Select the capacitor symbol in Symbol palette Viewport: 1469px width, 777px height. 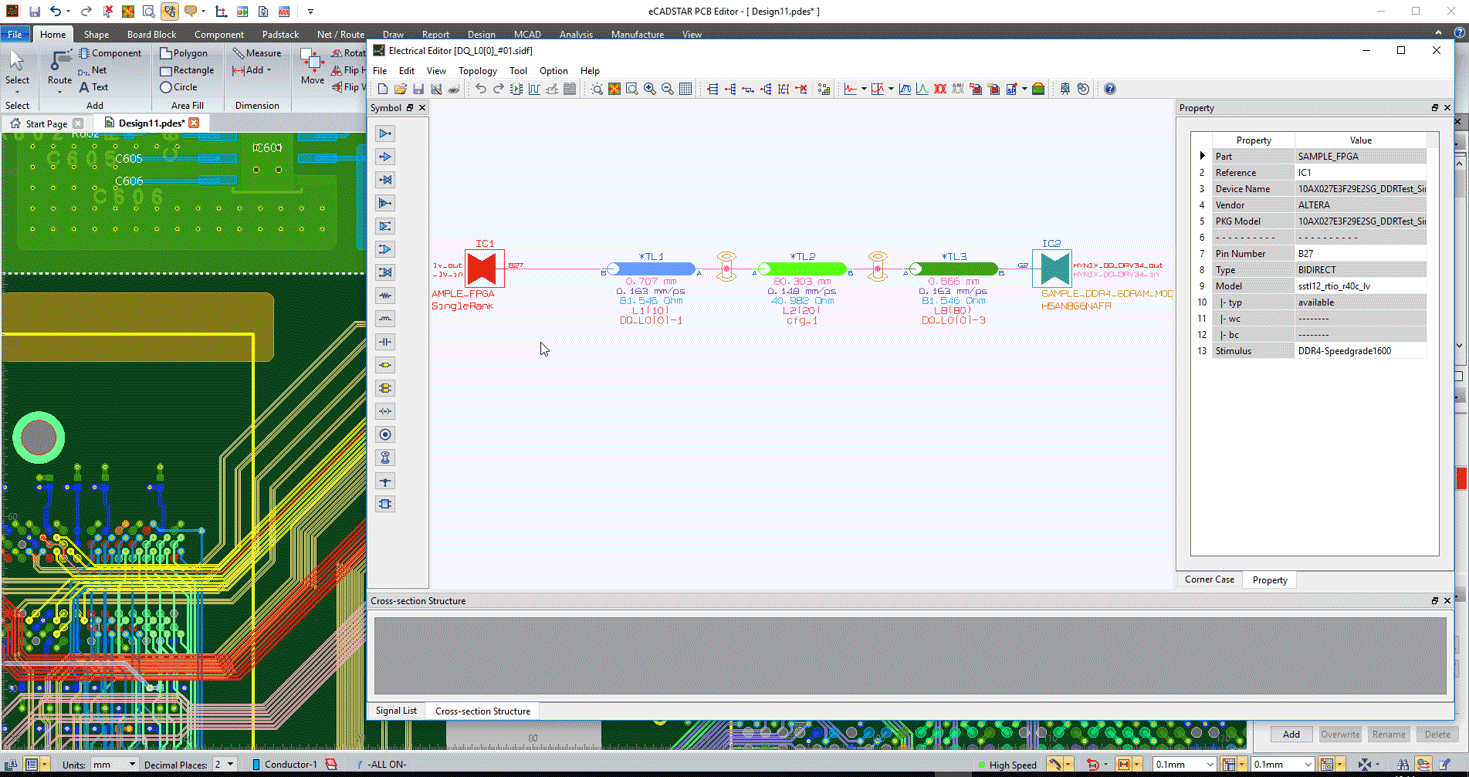pos(385,342)
